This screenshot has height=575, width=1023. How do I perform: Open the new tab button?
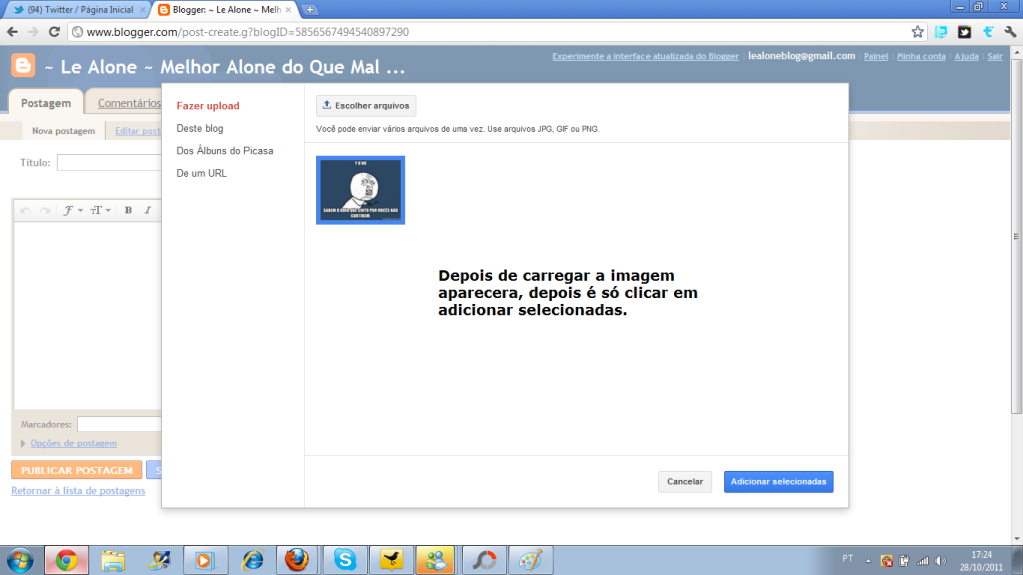click(x=311, y=10)
